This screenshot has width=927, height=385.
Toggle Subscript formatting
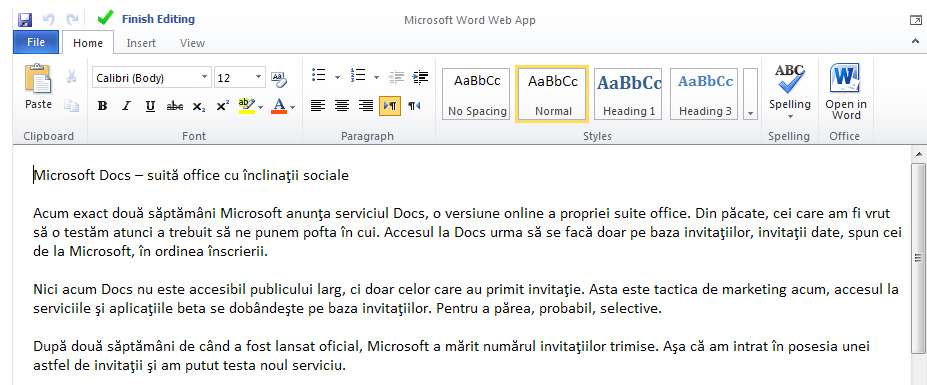click(199, 106)
